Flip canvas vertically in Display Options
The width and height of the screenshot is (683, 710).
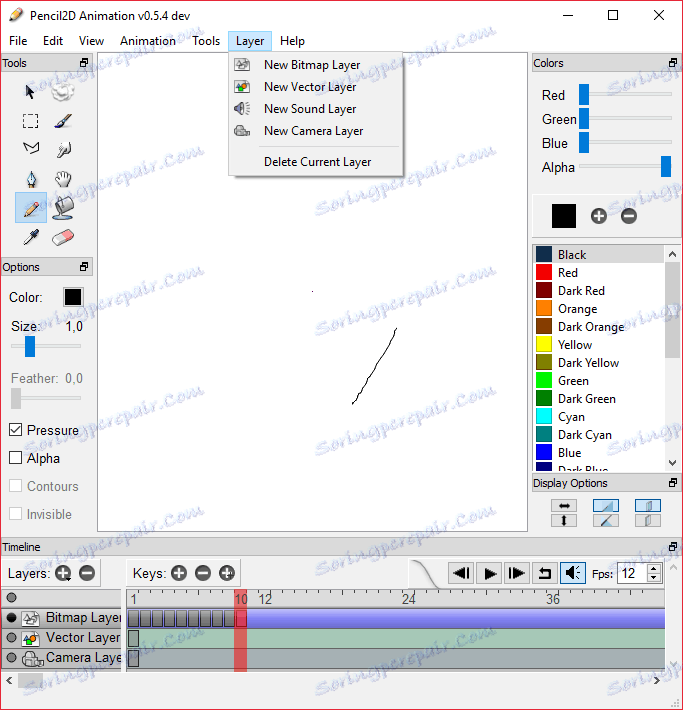[x=564, y=521]
